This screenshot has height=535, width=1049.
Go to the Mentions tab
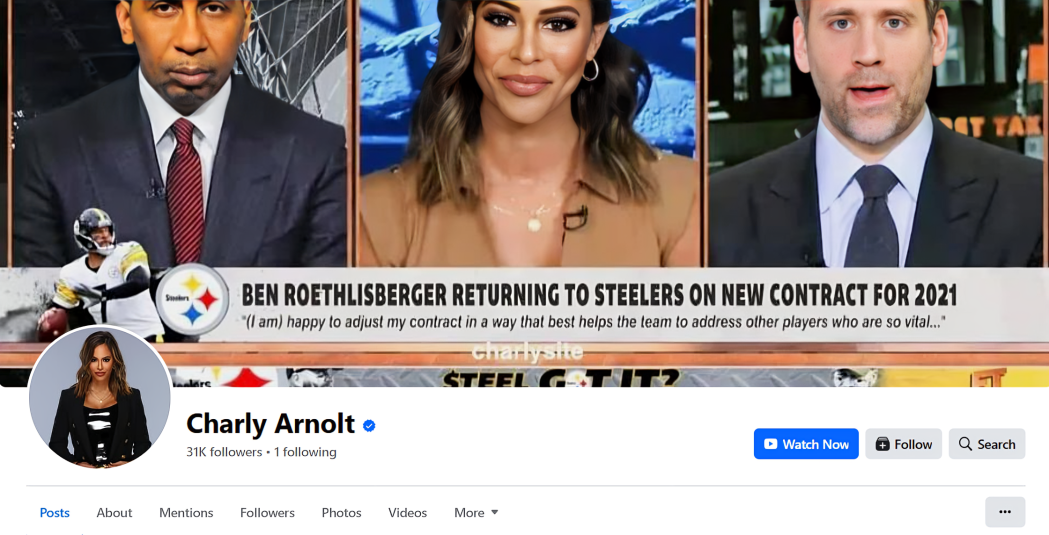[186, 513]
